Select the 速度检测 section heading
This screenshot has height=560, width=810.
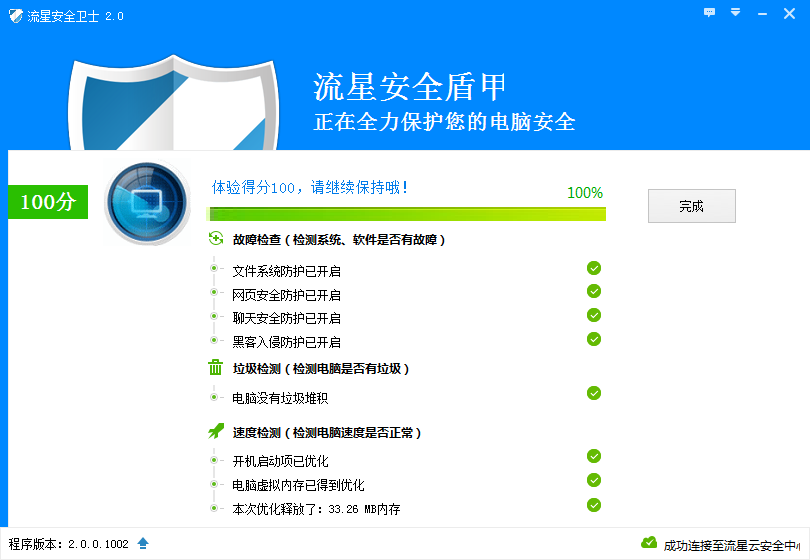pos(327,433)
